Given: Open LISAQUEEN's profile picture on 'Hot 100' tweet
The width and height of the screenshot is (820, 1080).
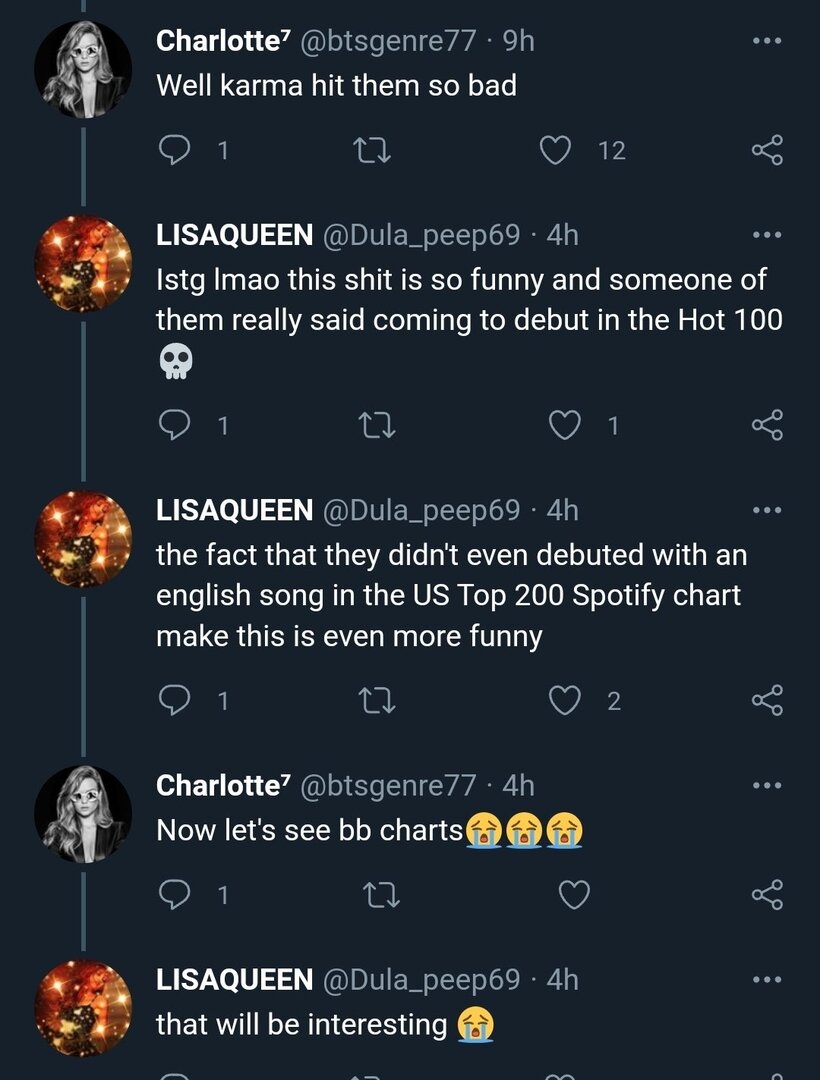Looking at the screenshot, I should [x=83, y=264].
